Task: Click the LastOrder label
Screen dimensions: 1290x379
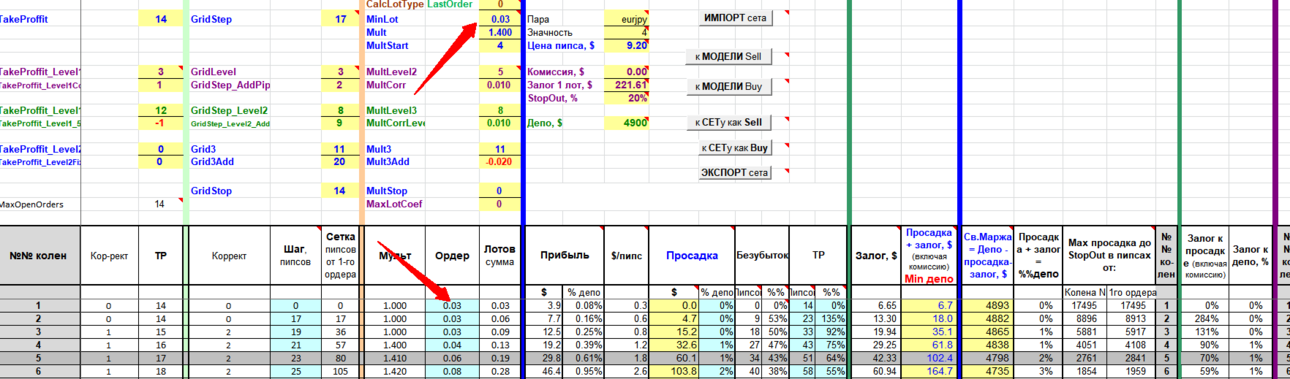Action: coord(451,5)
